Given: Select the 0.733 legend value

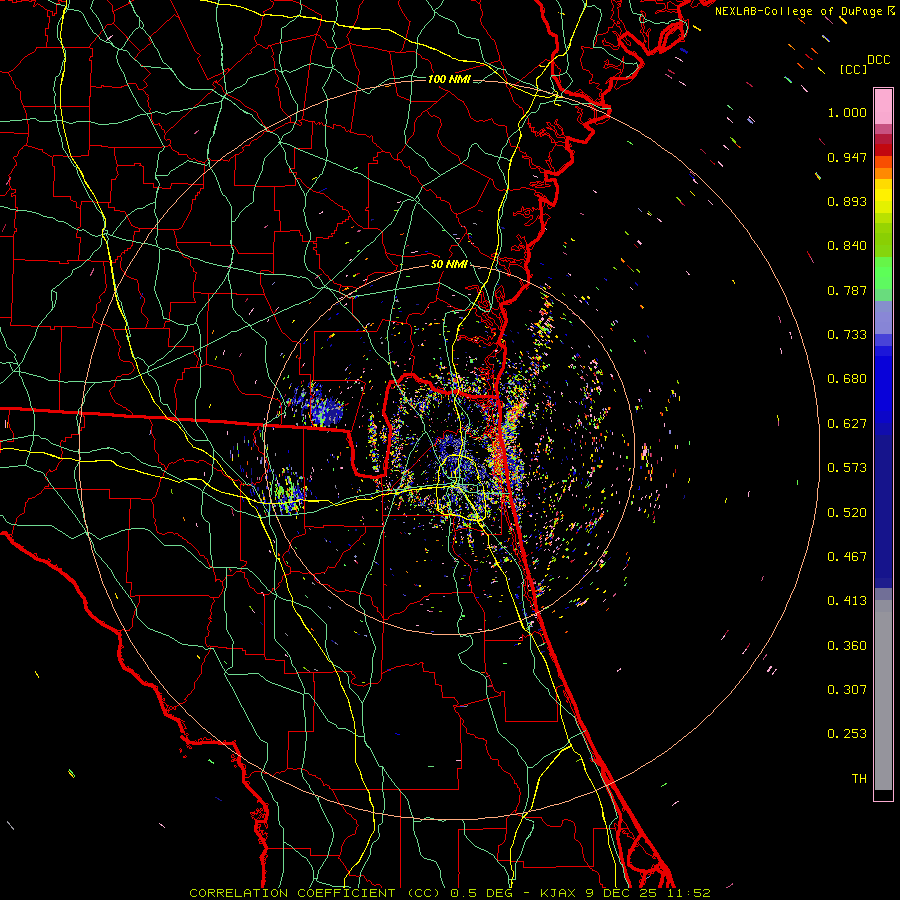Looking at the screenshot, I should pos(847,335).
